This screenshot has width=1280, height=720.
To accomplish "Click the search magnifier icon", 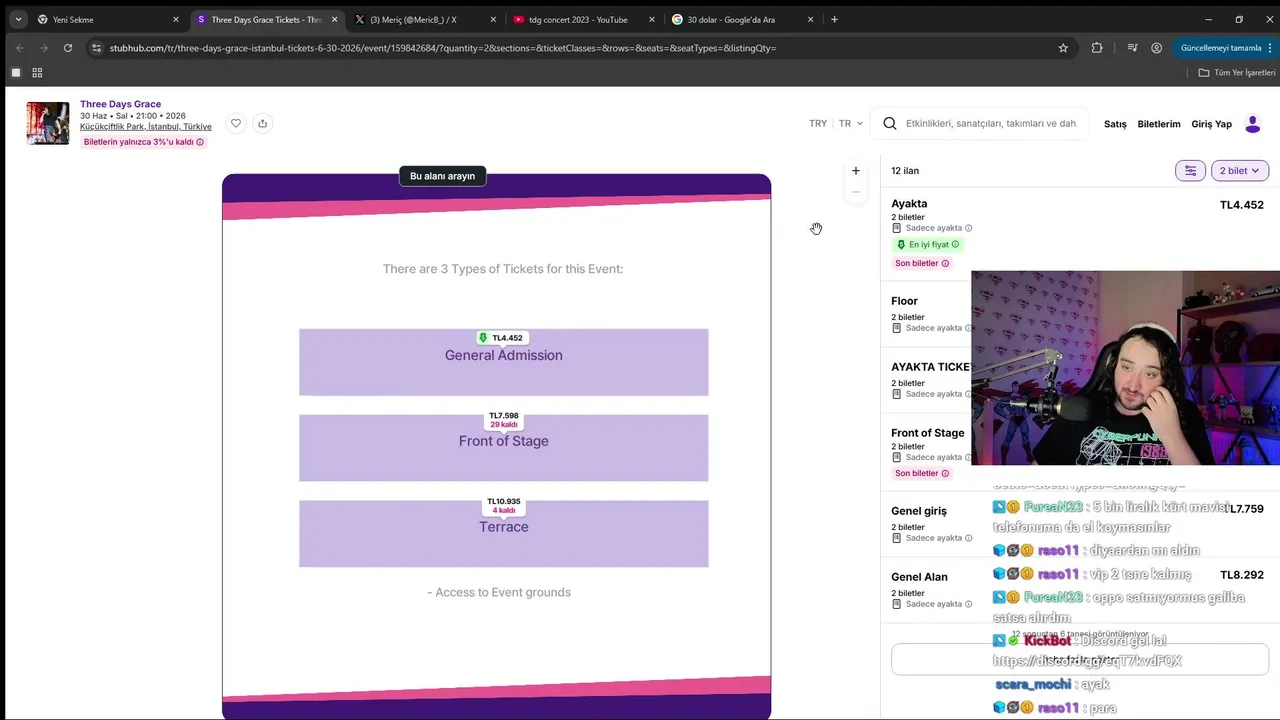I will point(890,124).
